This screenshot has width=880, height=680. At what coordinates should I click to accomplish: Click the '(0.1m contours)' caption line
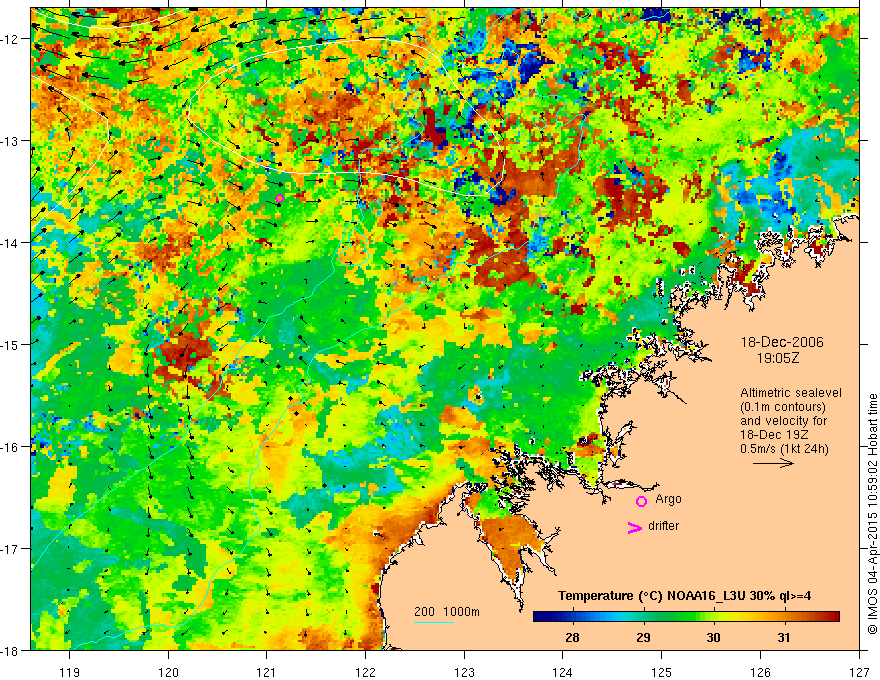click(783, 407)
